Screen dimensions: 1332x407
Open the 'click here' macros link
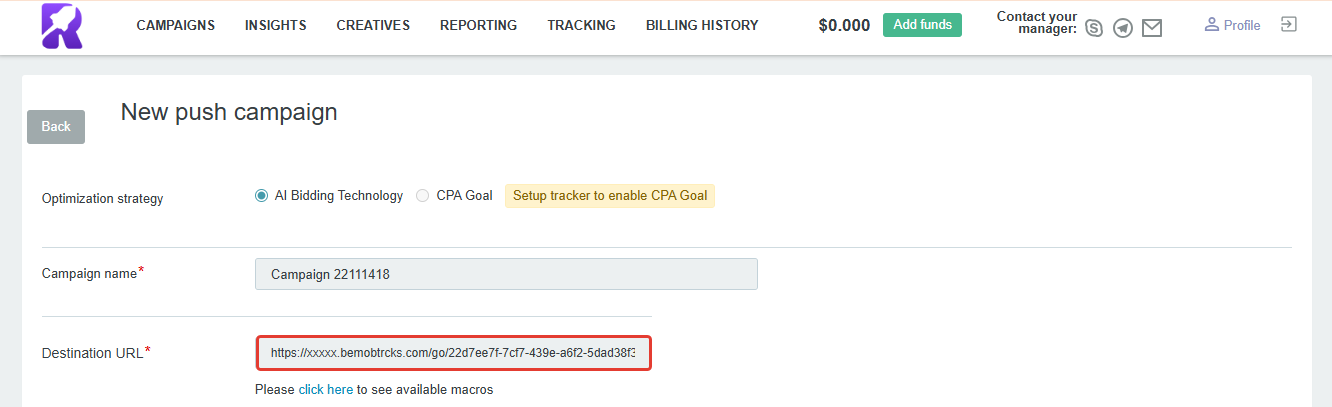click(x=326, y=389)
